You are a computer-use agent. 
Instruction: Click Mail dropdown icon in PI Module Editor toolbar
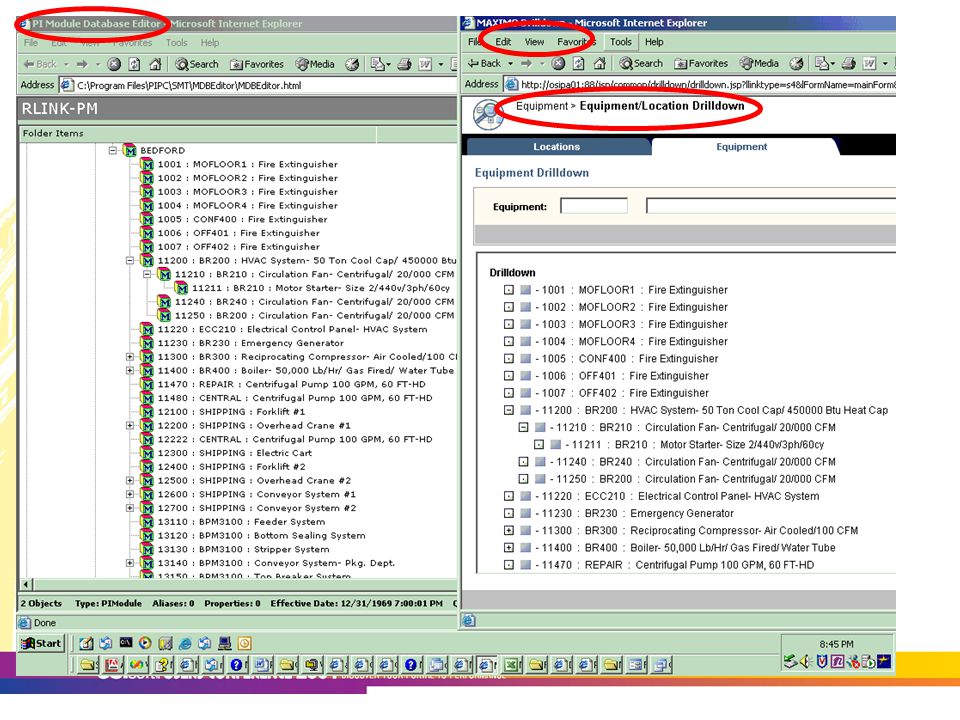(x=381, y=64)
